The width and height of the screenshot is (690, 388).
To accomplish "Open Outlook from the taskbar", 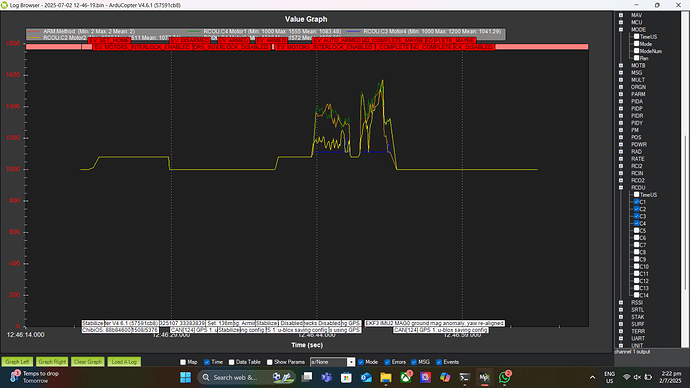I will pos(366,377).
